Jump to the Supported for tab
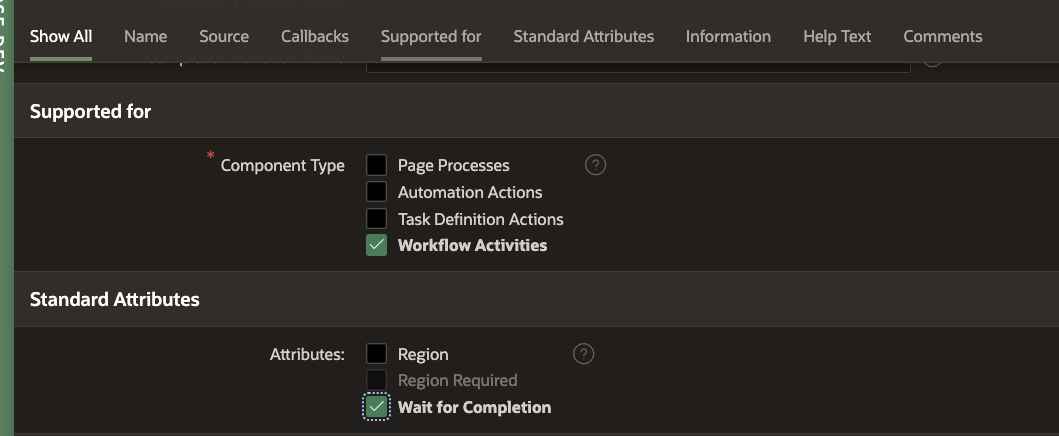Viewport: 1059px width, 436px height. point(431,36)
